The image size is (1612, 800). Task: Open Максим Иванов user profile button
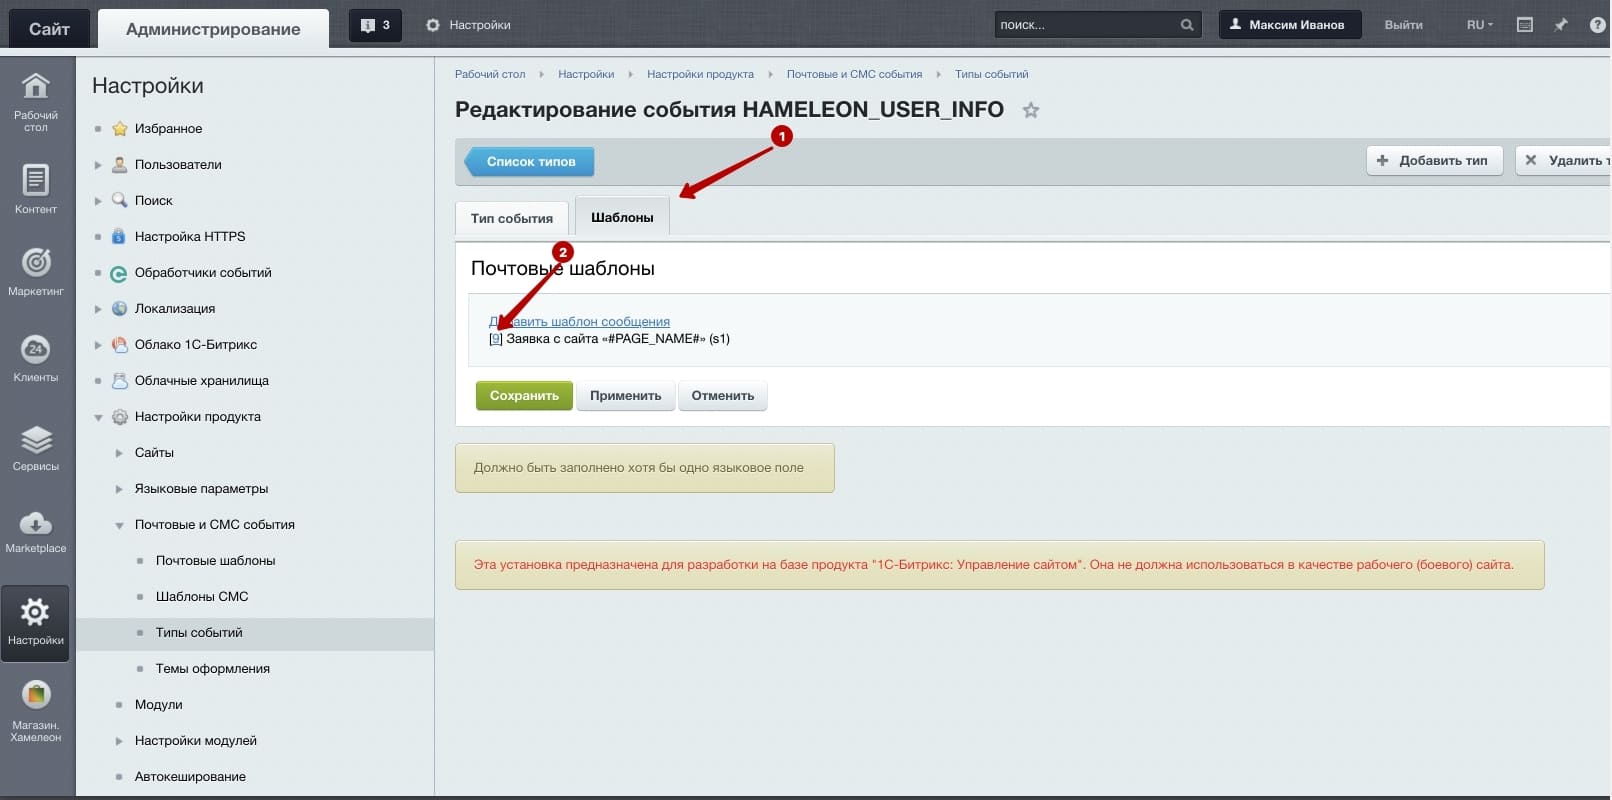1289,25
